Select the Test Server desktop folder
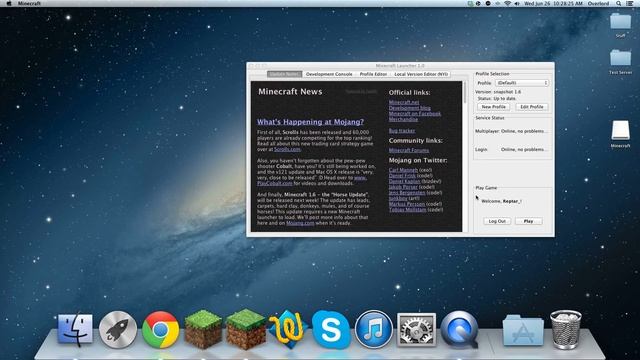This screenshot has width=640, height=360. (620, 62)
